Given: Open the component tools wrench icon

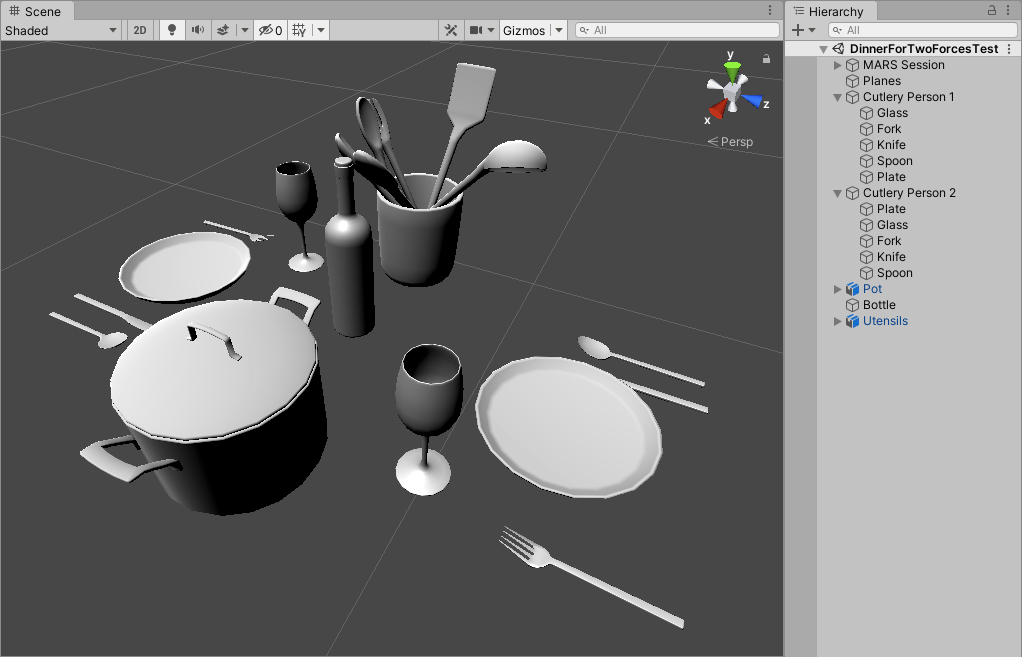Looking at the screenshot, I should 451,30.
